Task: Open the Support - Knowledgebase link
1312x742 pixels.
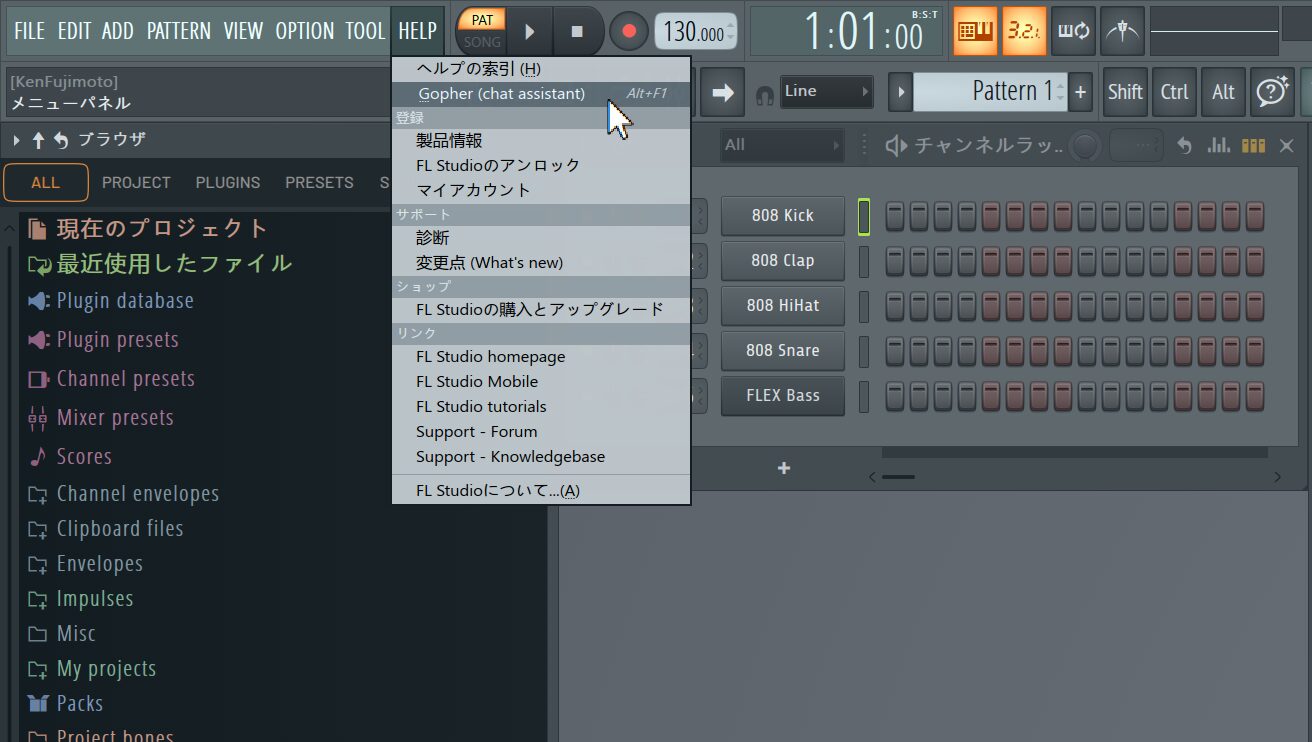Action: pyautogui.click(x=541, y=457)
